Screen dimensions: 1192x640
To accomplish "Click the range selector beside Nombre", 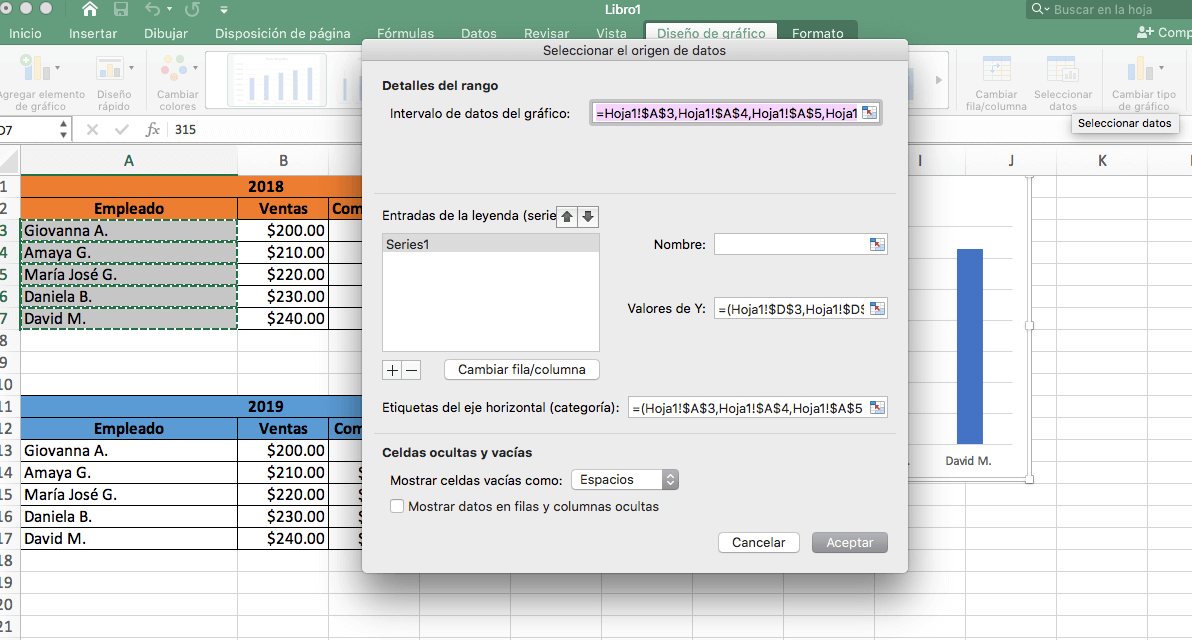I will (x=877, y=243).
